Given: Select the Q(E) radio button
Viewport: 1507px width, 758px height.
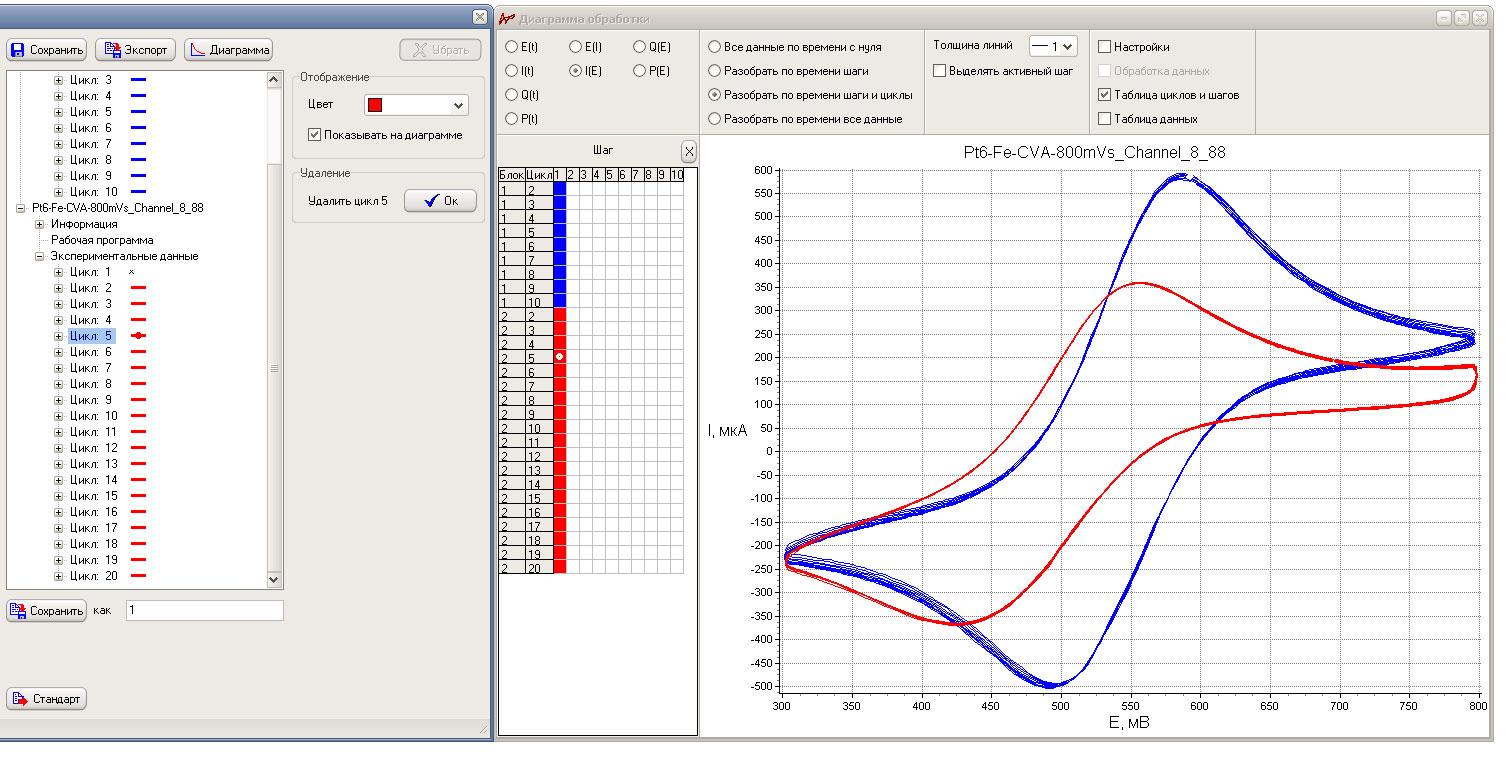Looking at the screenshot, I should [x=640, y=47].
